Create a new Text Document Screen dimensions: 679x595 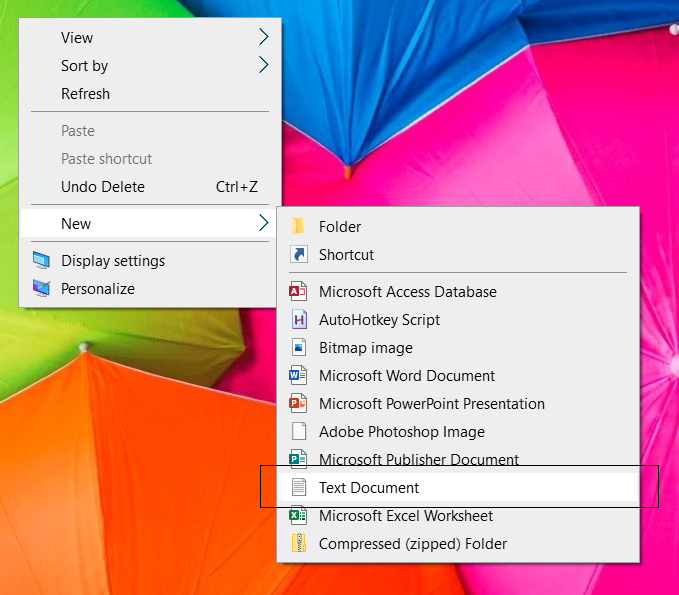pyautogui.click(x=458, y=487)
